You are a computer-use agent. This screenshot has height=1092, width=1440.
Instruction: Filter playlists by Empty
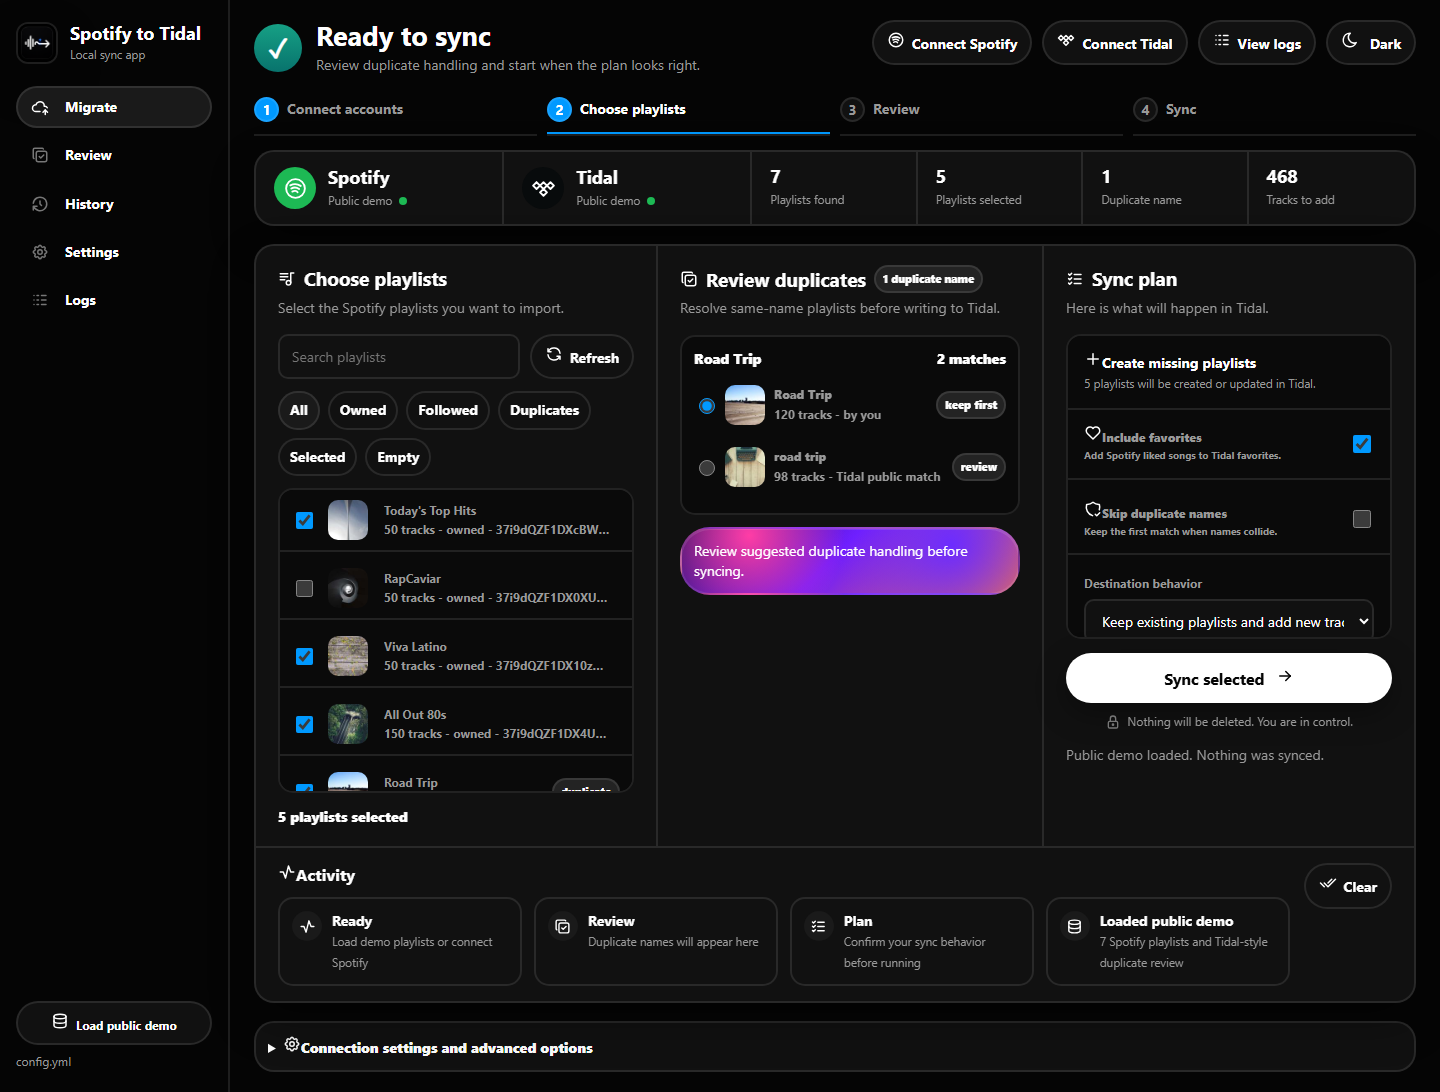[398, 457]
